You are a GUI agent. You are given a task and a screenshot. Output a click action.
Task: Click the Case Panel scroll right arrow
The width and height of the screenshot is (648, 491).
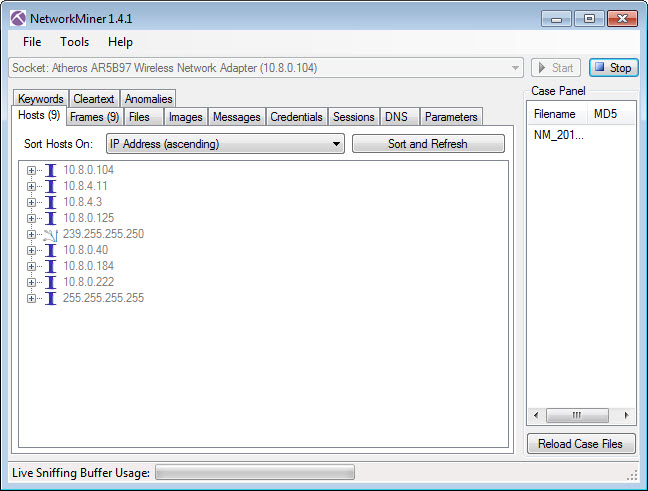point(627,415)
